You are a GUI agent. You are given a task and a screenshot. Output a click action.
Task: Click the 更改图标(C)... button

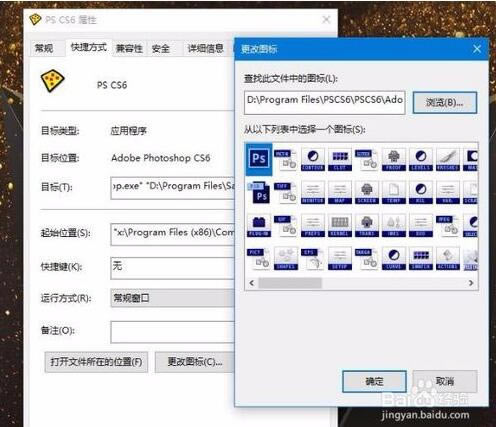pos(195,362)
